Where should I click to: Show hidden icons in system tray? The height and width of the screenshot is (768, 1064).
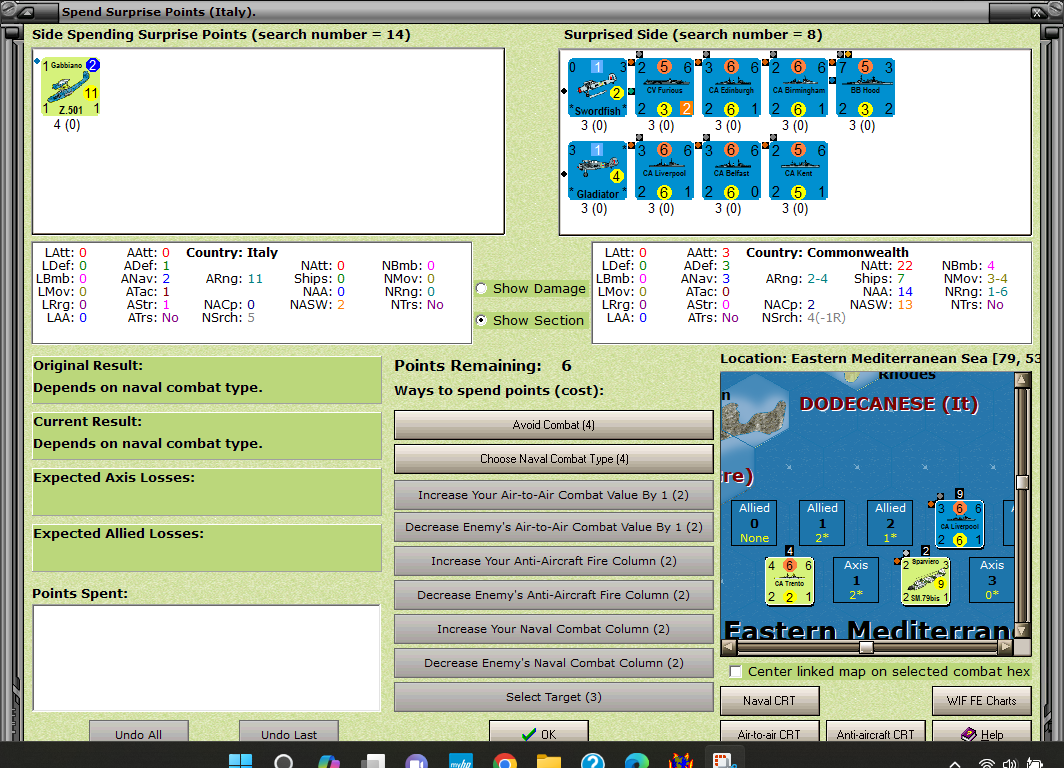(x=954, y=763)
